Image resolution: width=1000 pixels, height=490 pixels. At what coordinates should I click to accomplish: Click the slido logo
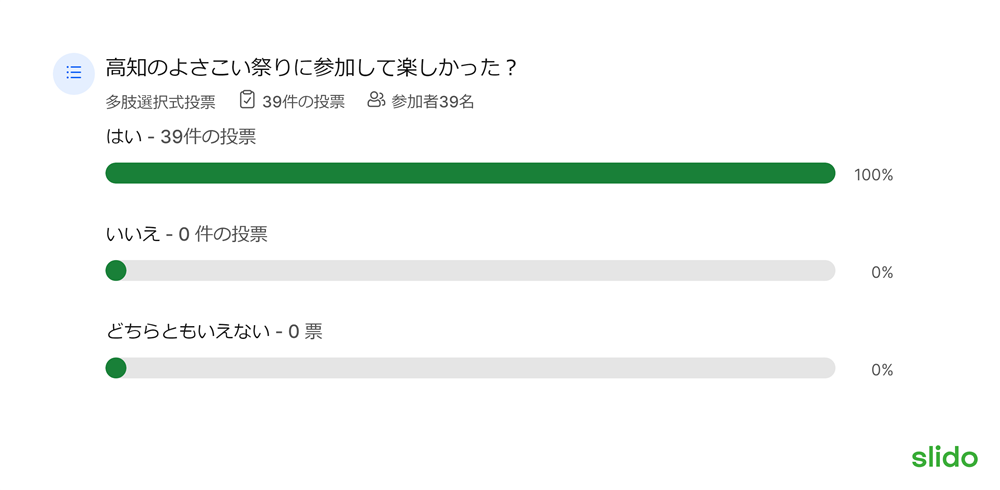pyautogui.click(x=944, y=457)
